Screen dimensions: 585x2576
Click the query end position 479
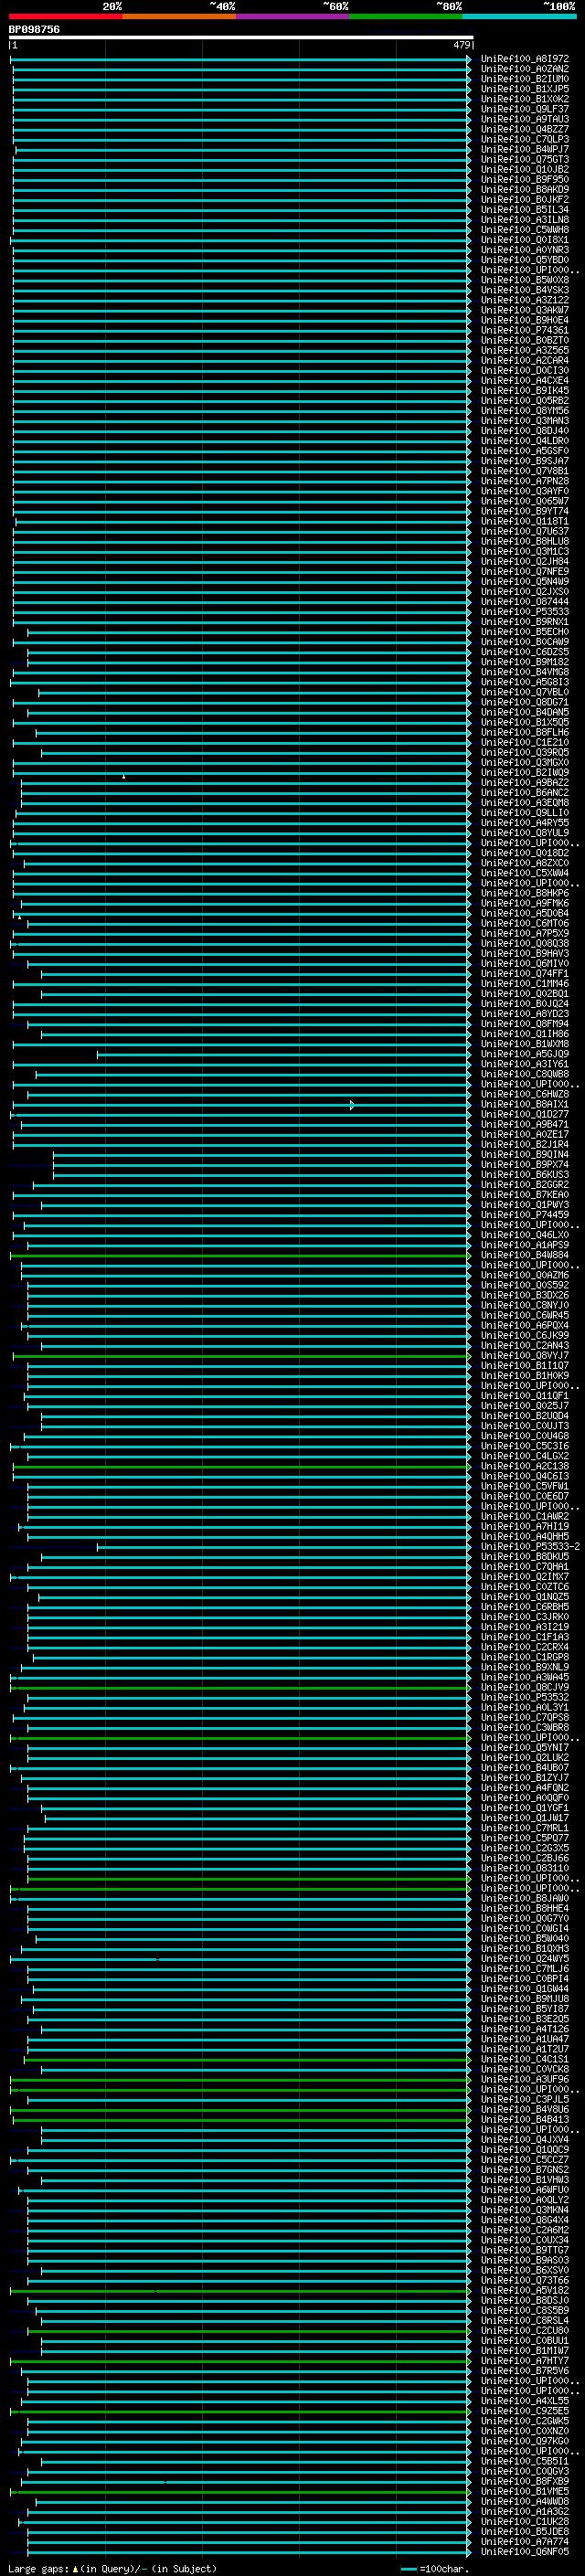[461, 45]
